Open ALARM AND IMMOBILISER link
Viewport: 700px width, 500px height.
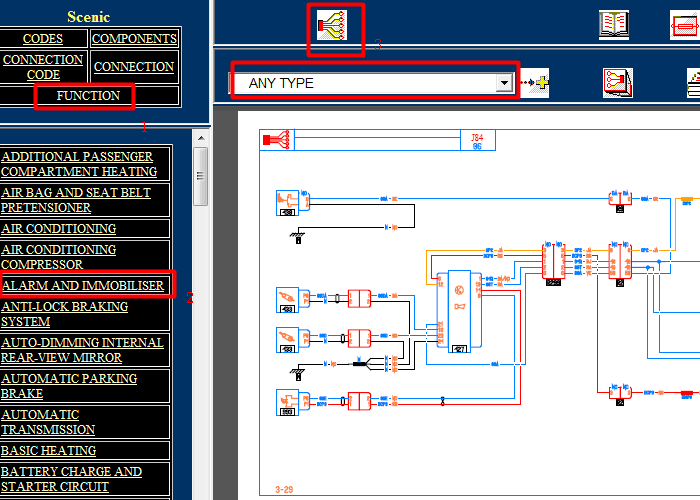click(x=85, y=285)
